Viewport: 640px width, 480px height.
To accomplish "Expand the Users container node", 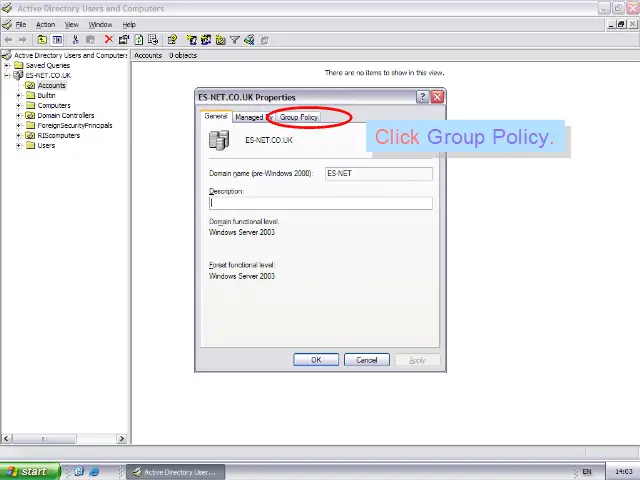I will click(19, 145).
